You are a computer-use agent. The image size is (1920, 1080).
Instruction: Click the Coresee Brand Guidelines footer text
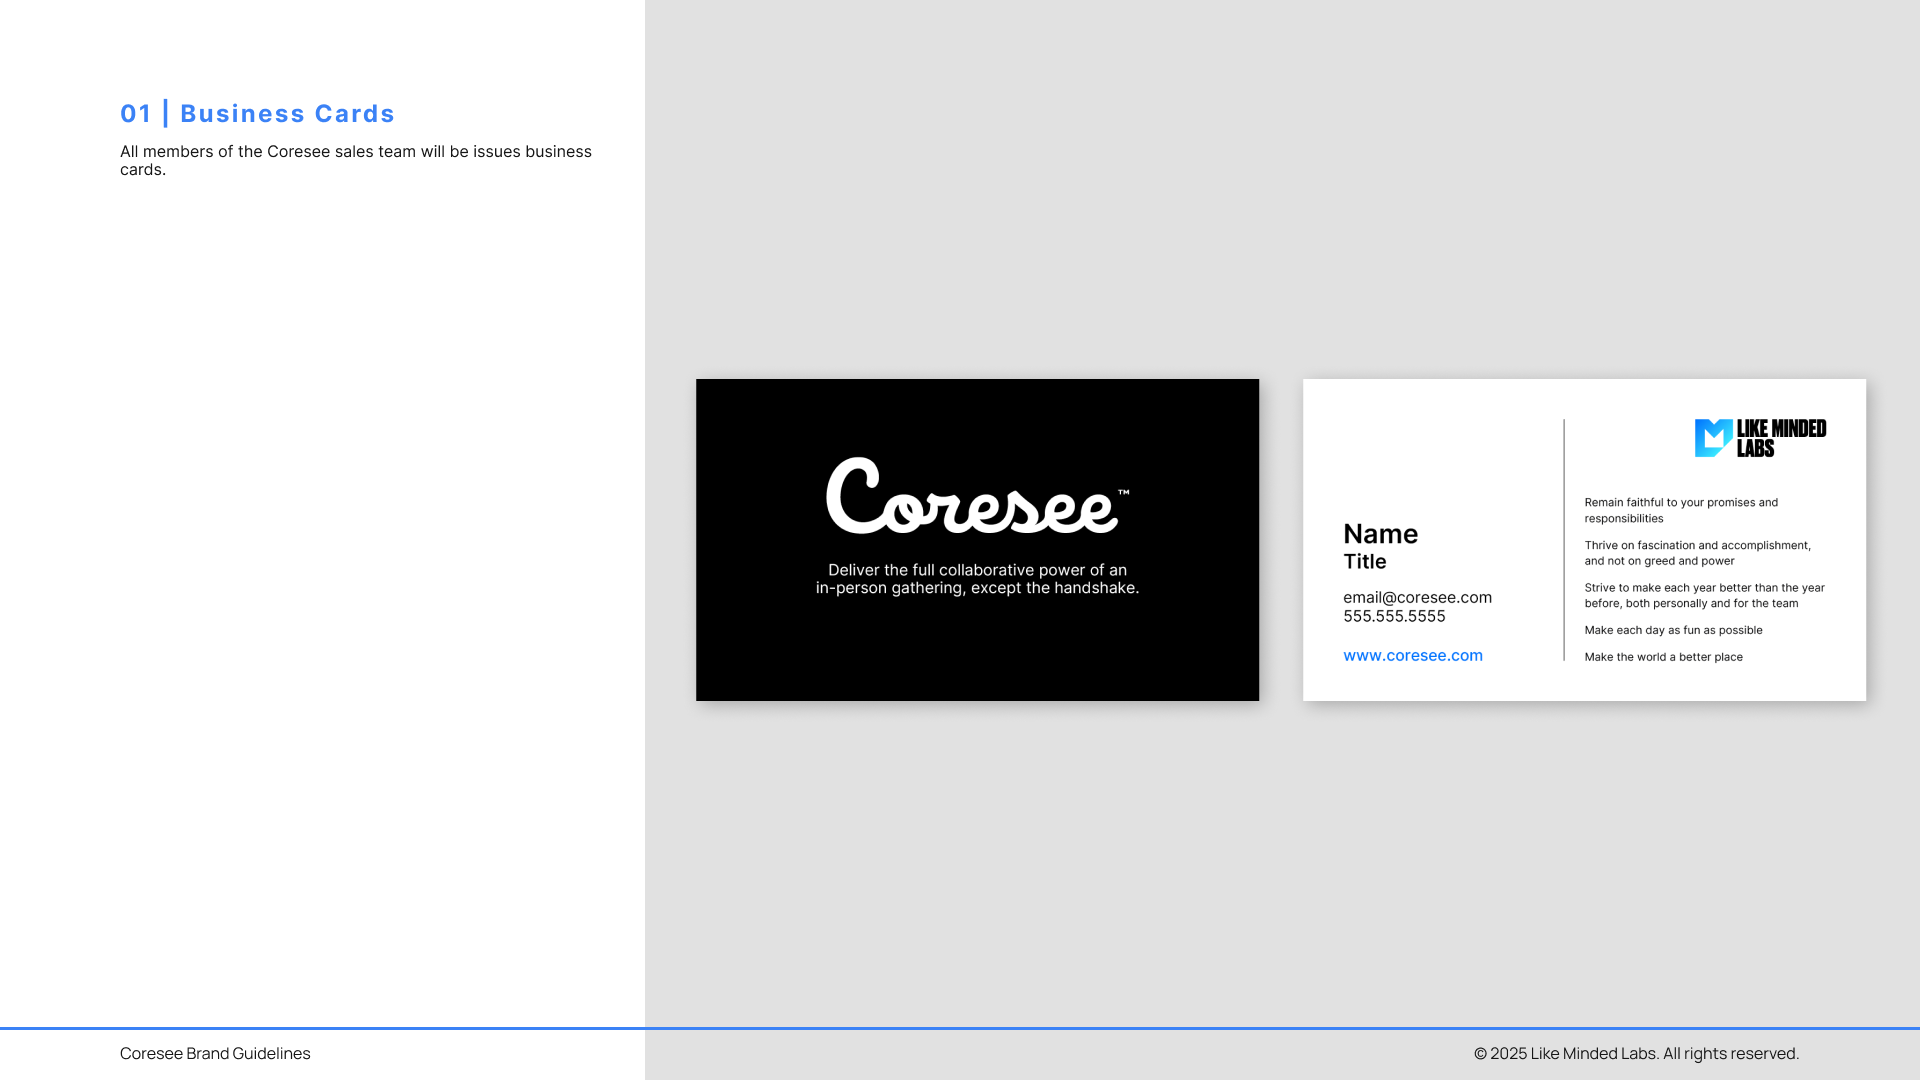pos(215,1054)
